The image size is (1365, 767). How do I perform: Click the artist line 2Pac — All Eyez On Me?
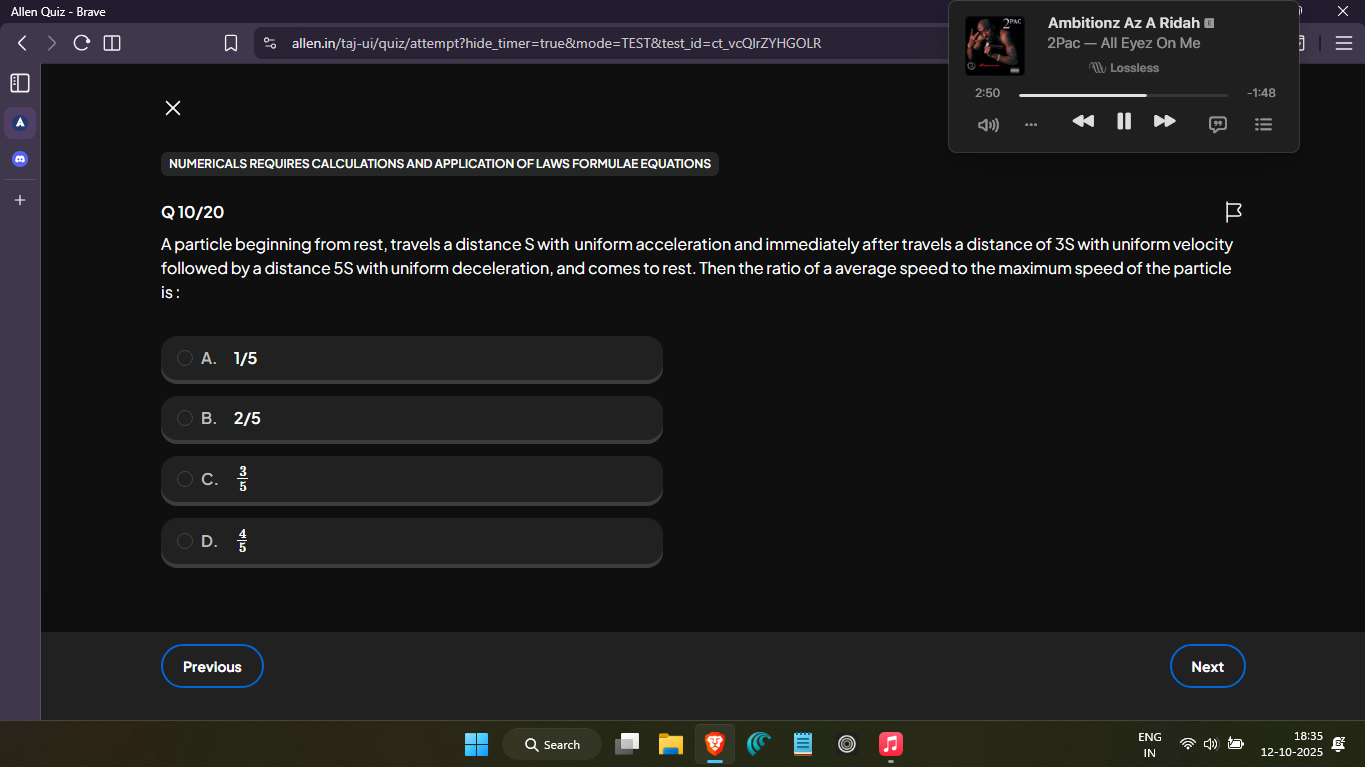(x=1124, y=43)
